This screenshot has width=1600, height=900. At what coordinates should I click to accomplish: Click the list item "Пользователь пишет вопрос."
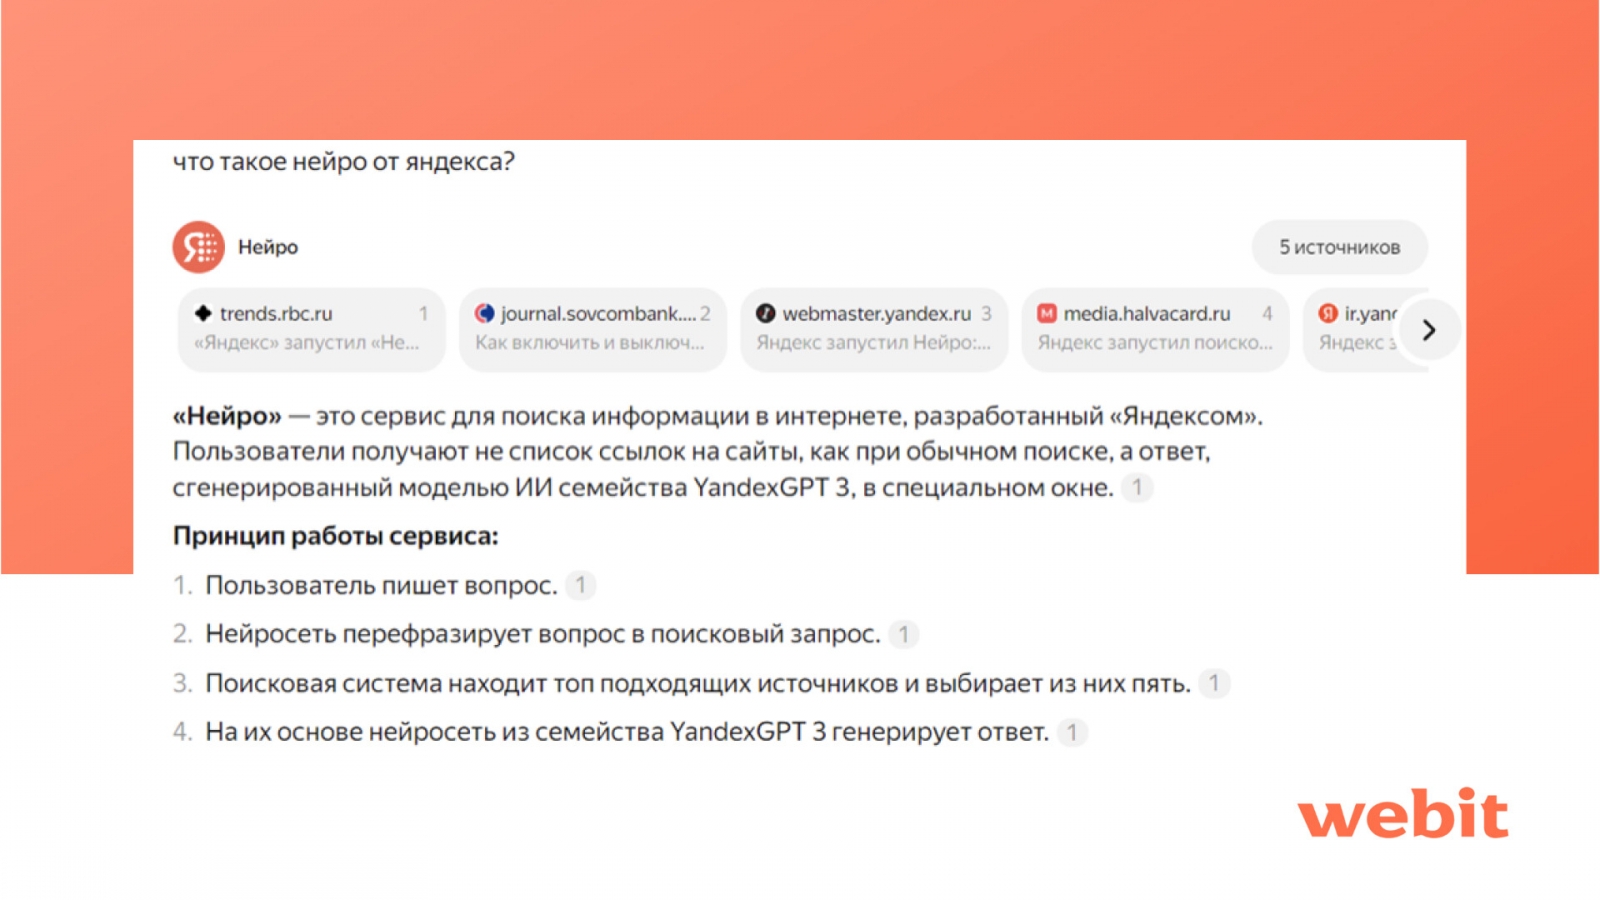[x=381, y=585]
